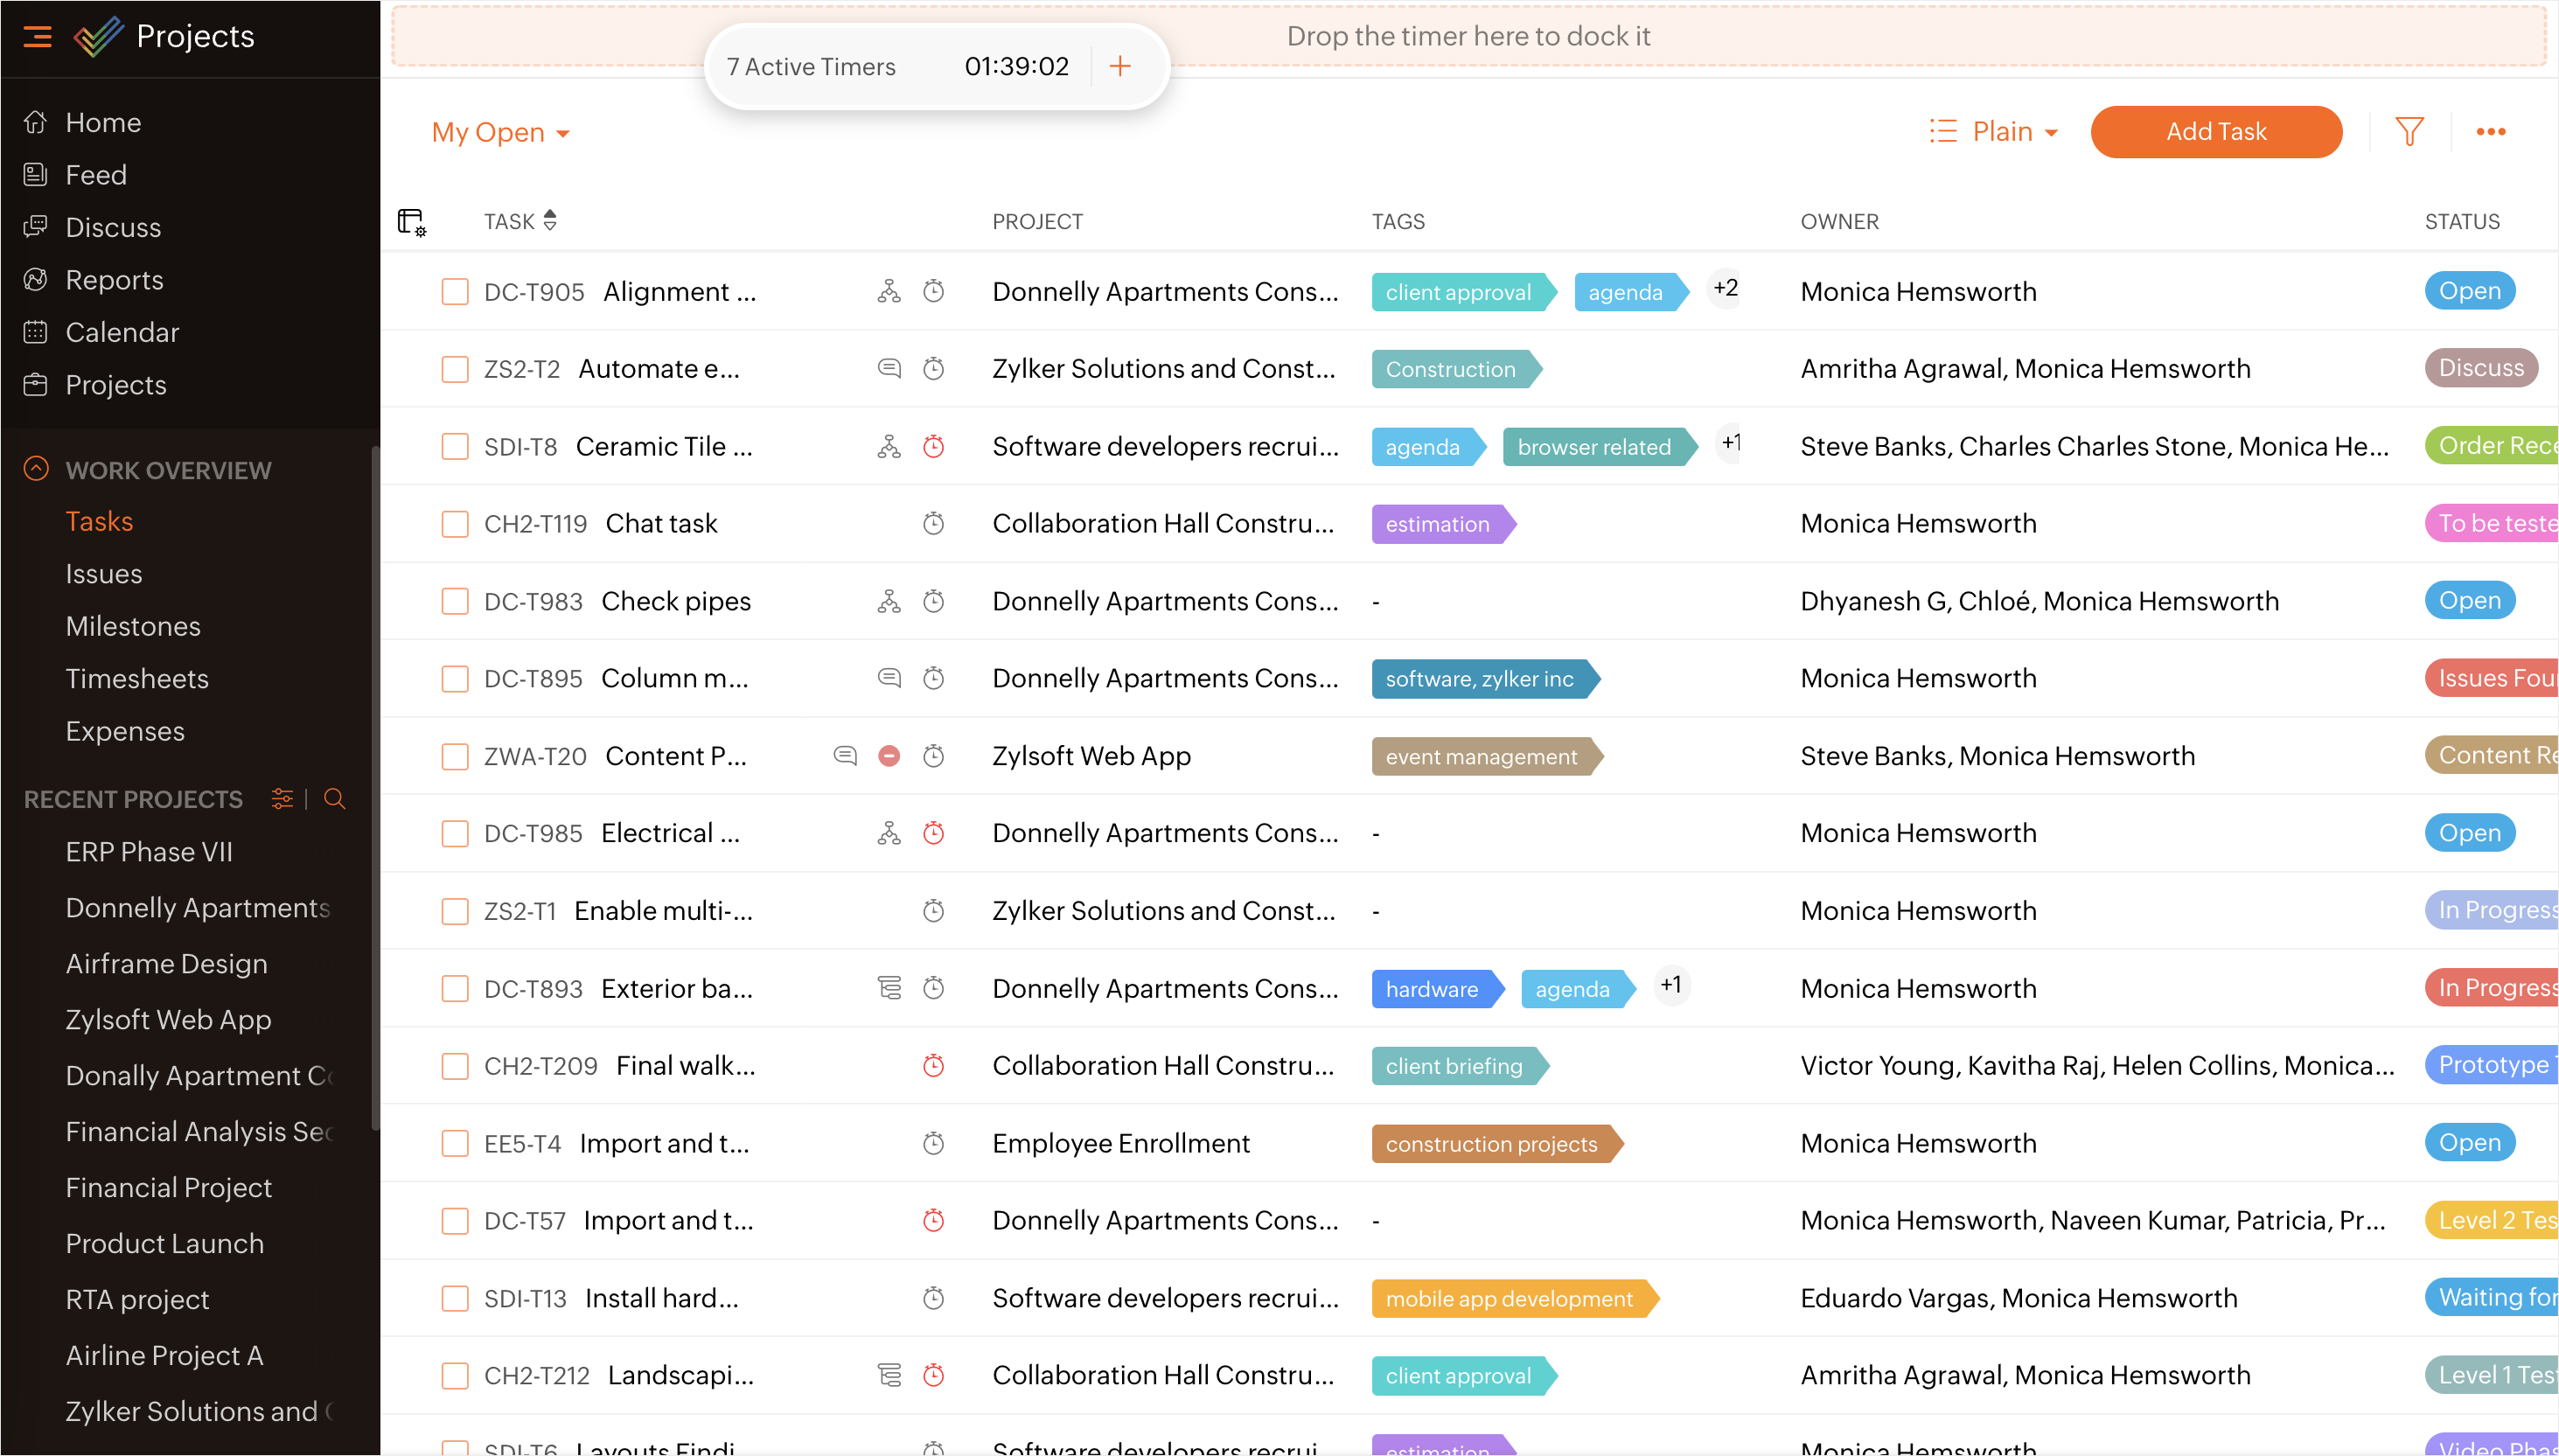Click the hamburger menu icon
The height and width of the screenshot is (1456, 2559).
tap(37, 37)
